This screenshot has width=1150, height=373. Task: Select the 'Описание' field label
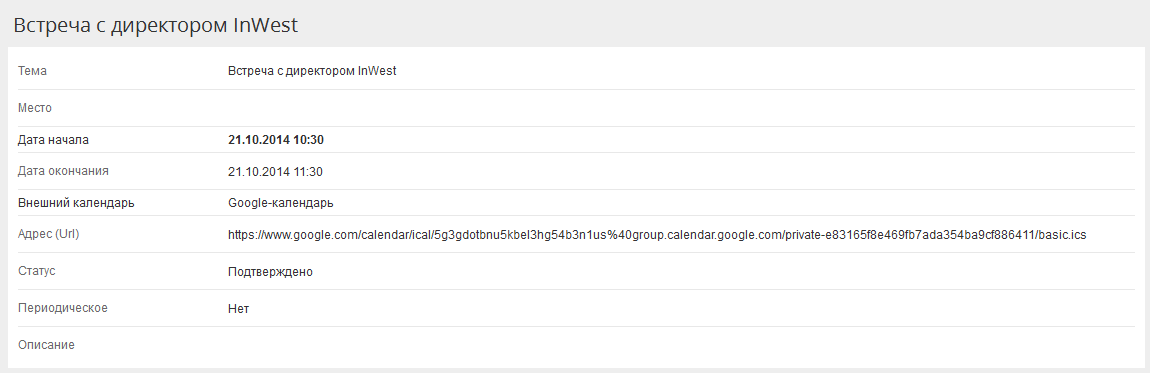46,344
